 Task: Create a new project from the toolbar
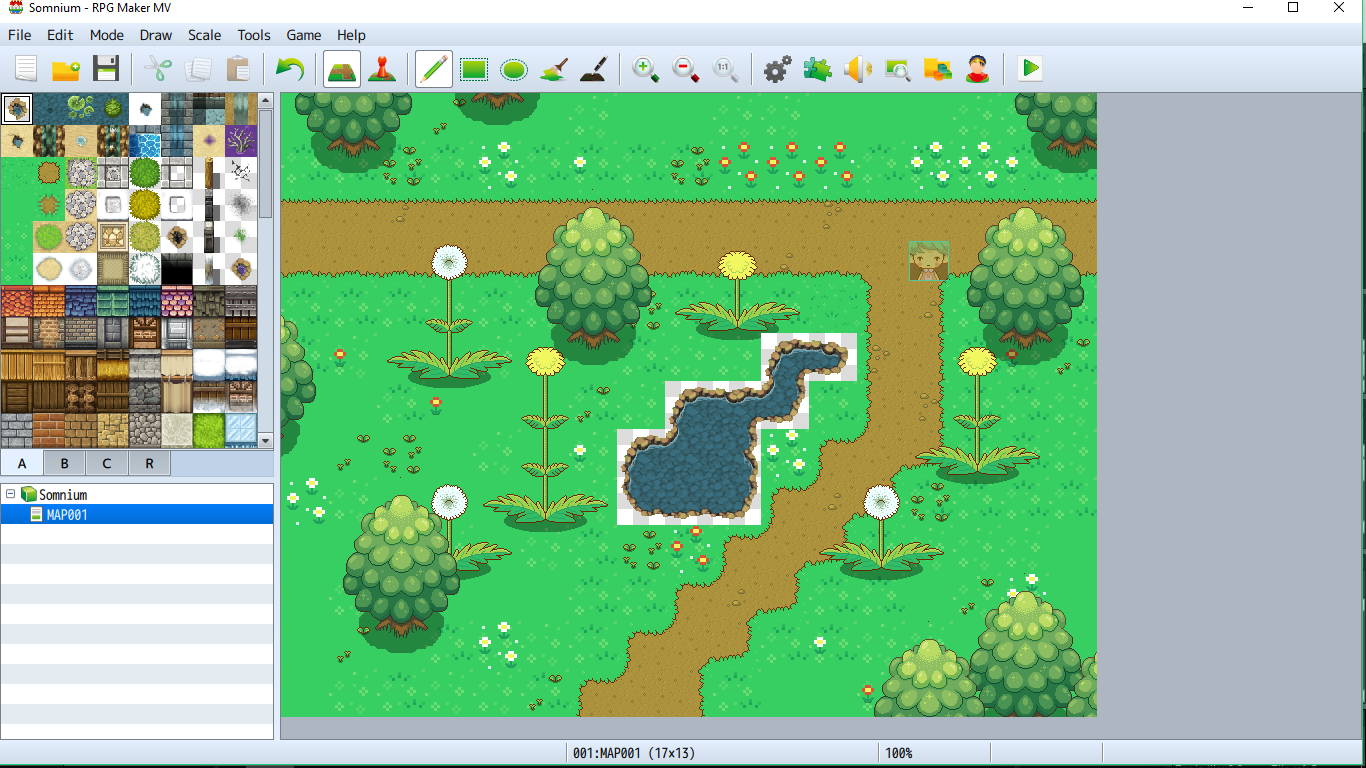[26, 69]
